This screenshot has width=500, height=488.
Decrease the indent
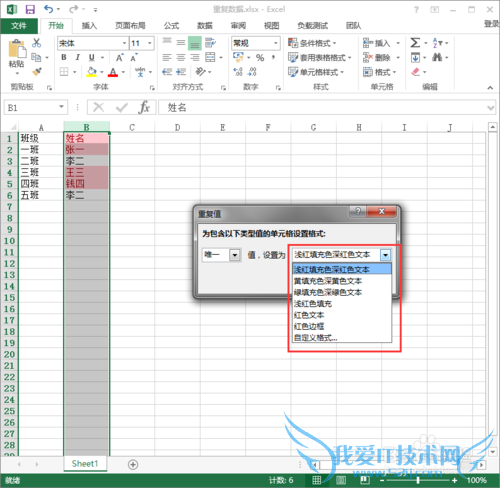pos(167,72)
